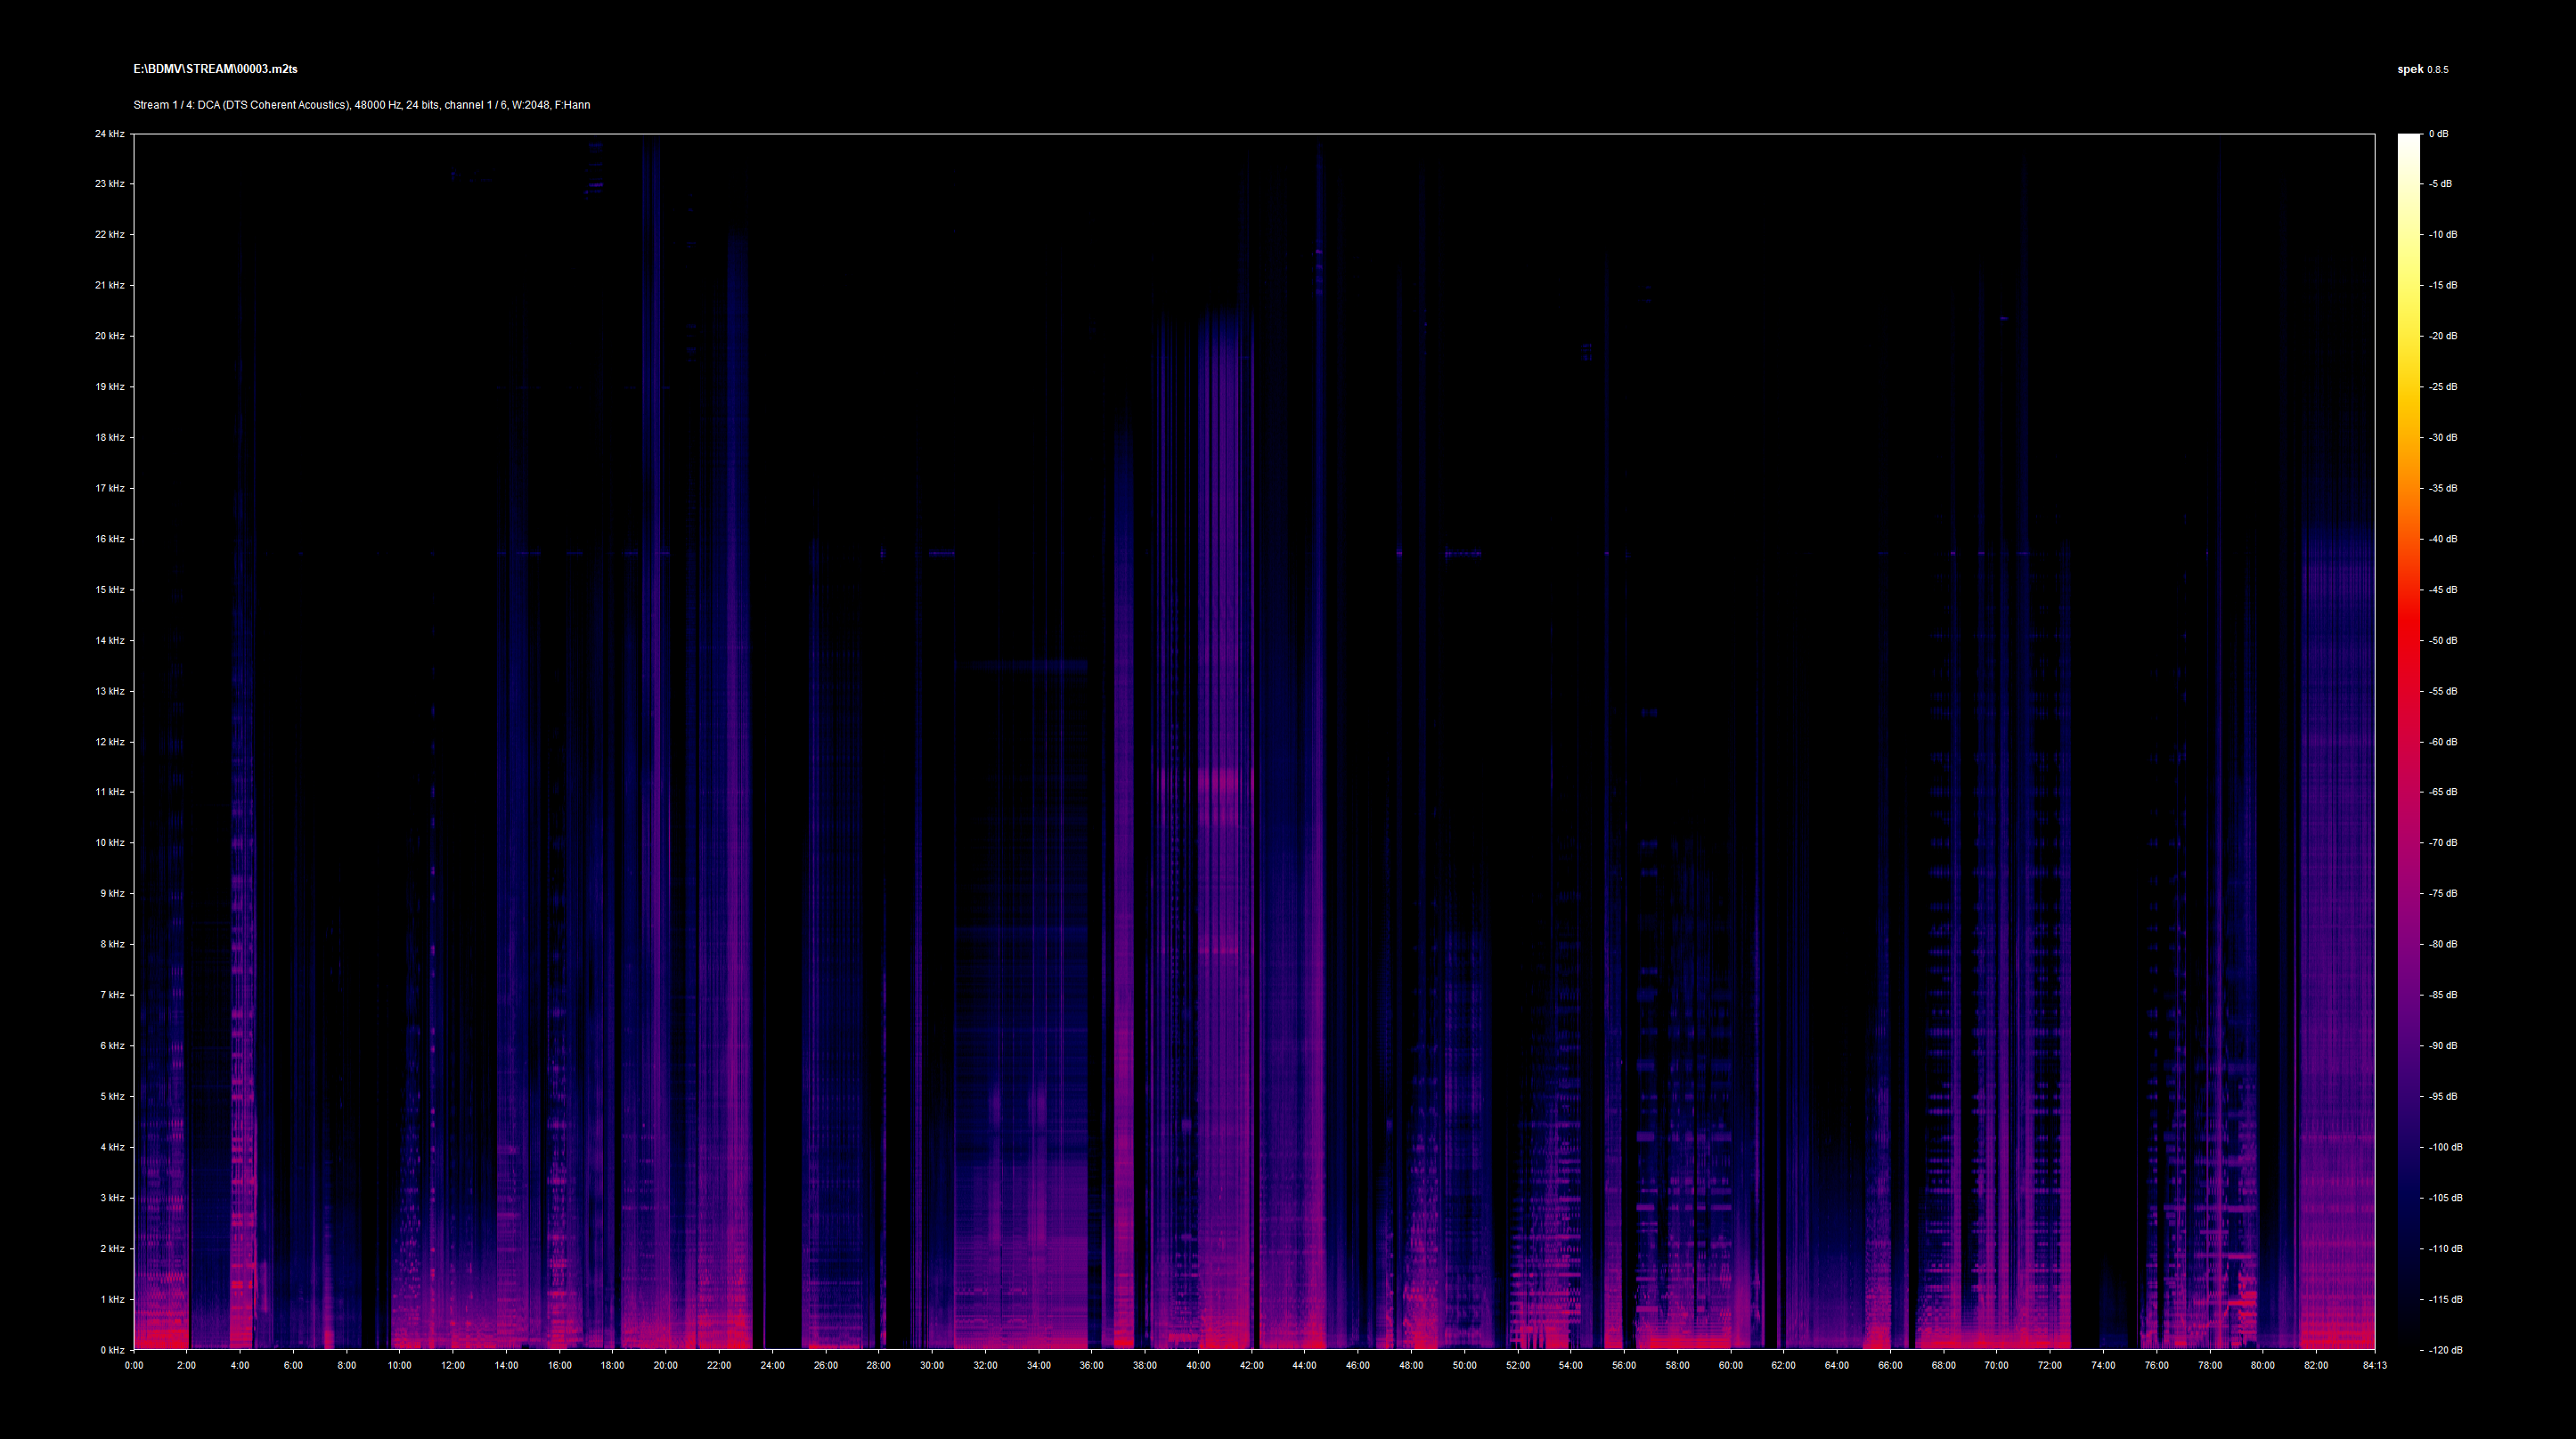
Task: Click the 0 kHz frequency axis label
Action: [x=111, y=1350]
